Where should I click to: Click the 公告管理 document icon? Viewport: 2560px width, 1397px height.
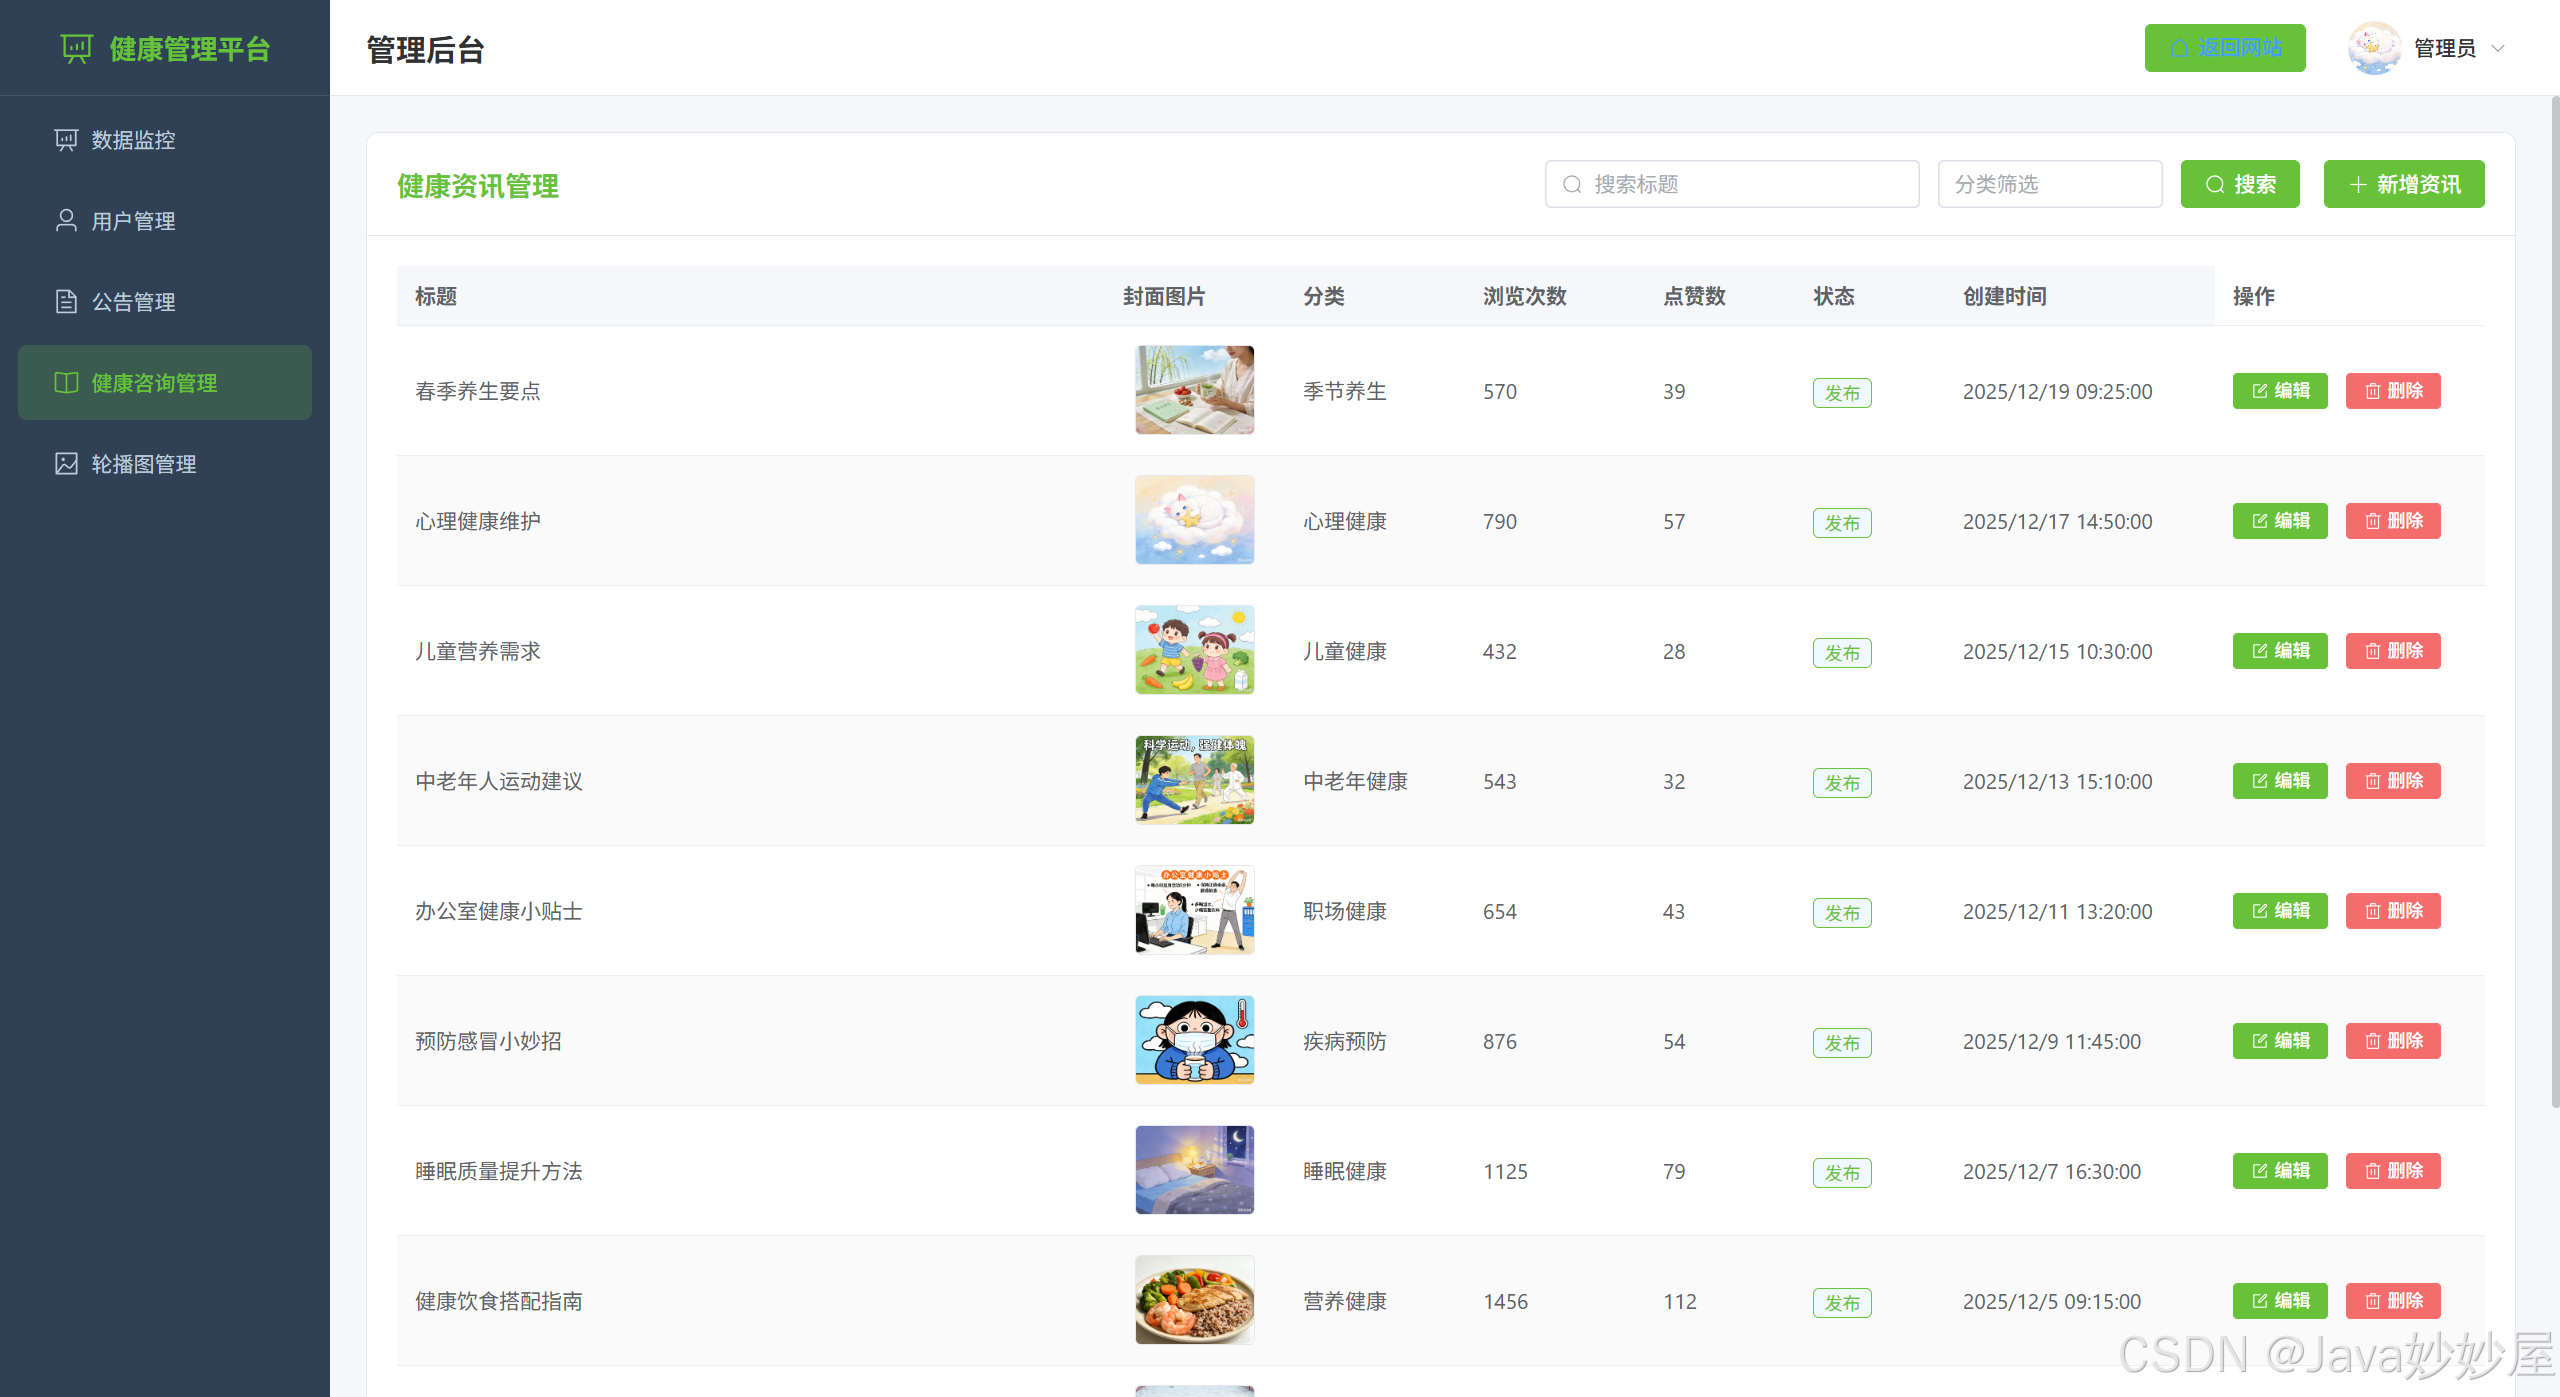tap(66, 302)
